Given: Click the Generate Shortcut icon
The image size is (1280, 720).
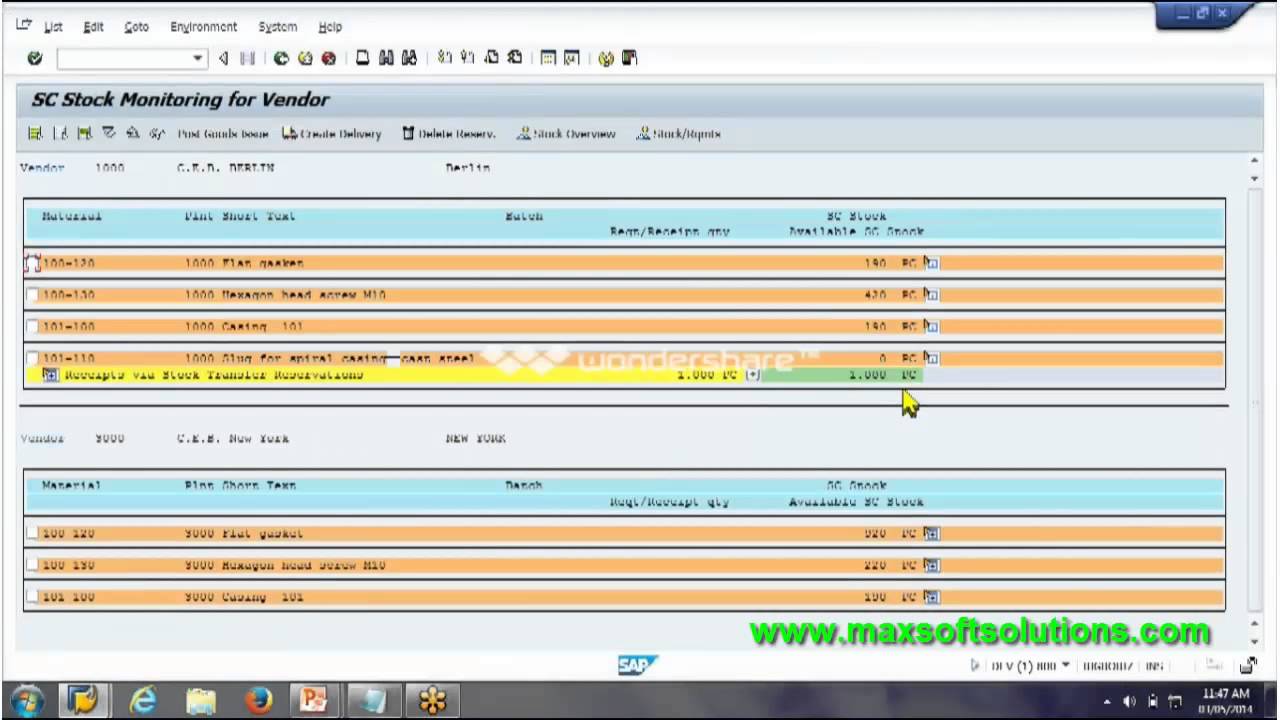Looking at the screenshot, I should coord(571,59).
